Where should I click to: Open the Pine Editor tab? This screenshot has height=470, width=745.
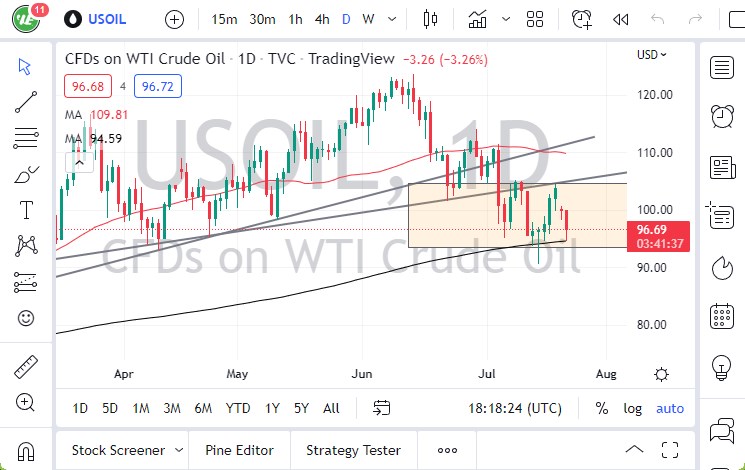point(240,450)
